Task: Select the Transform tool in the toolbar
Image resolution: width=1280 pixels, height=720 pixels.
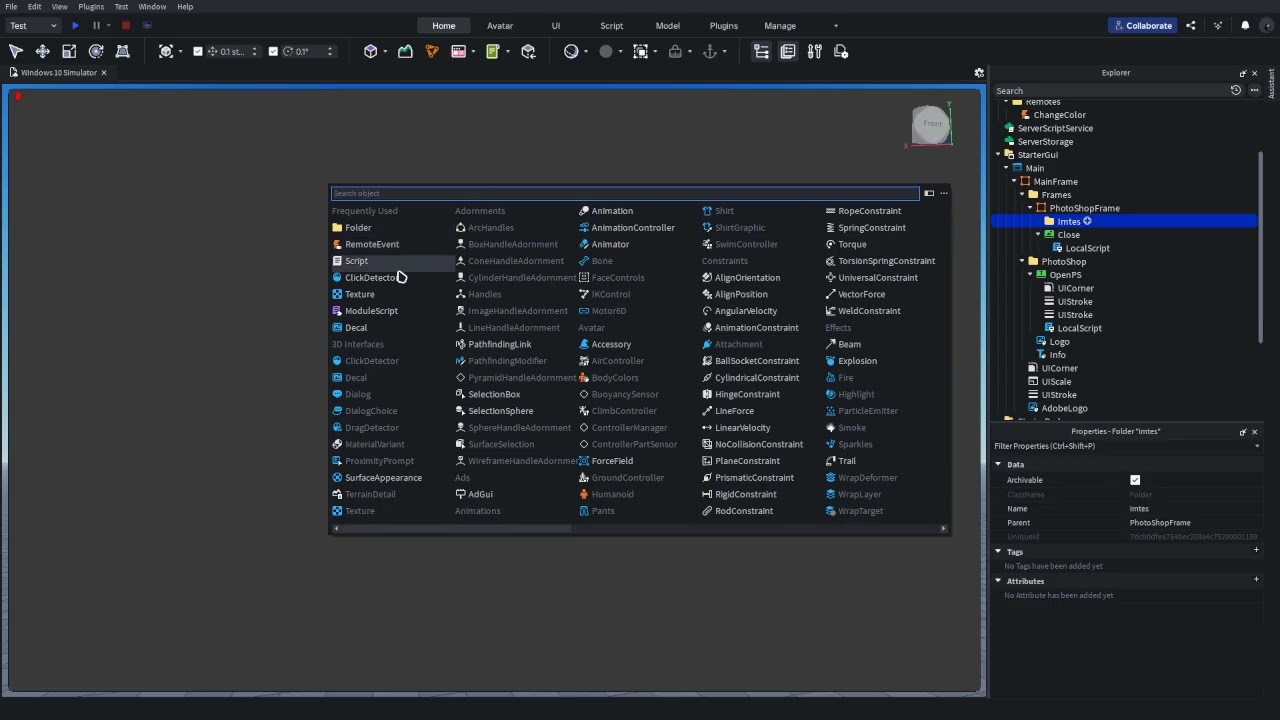Action: (123, 51)
